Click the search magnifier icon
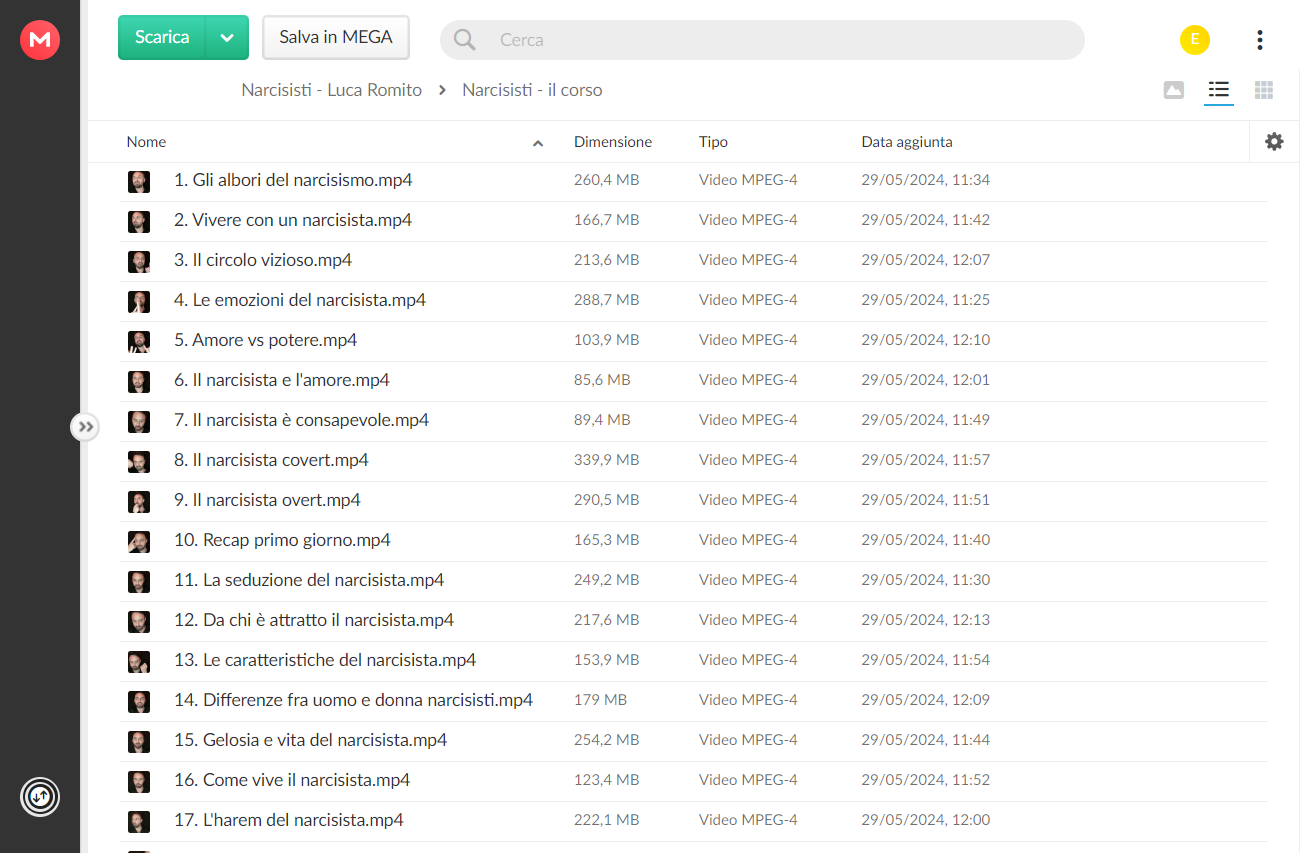Image resolution: width=1300 pixels, height=853 pixels. [464, 40]
